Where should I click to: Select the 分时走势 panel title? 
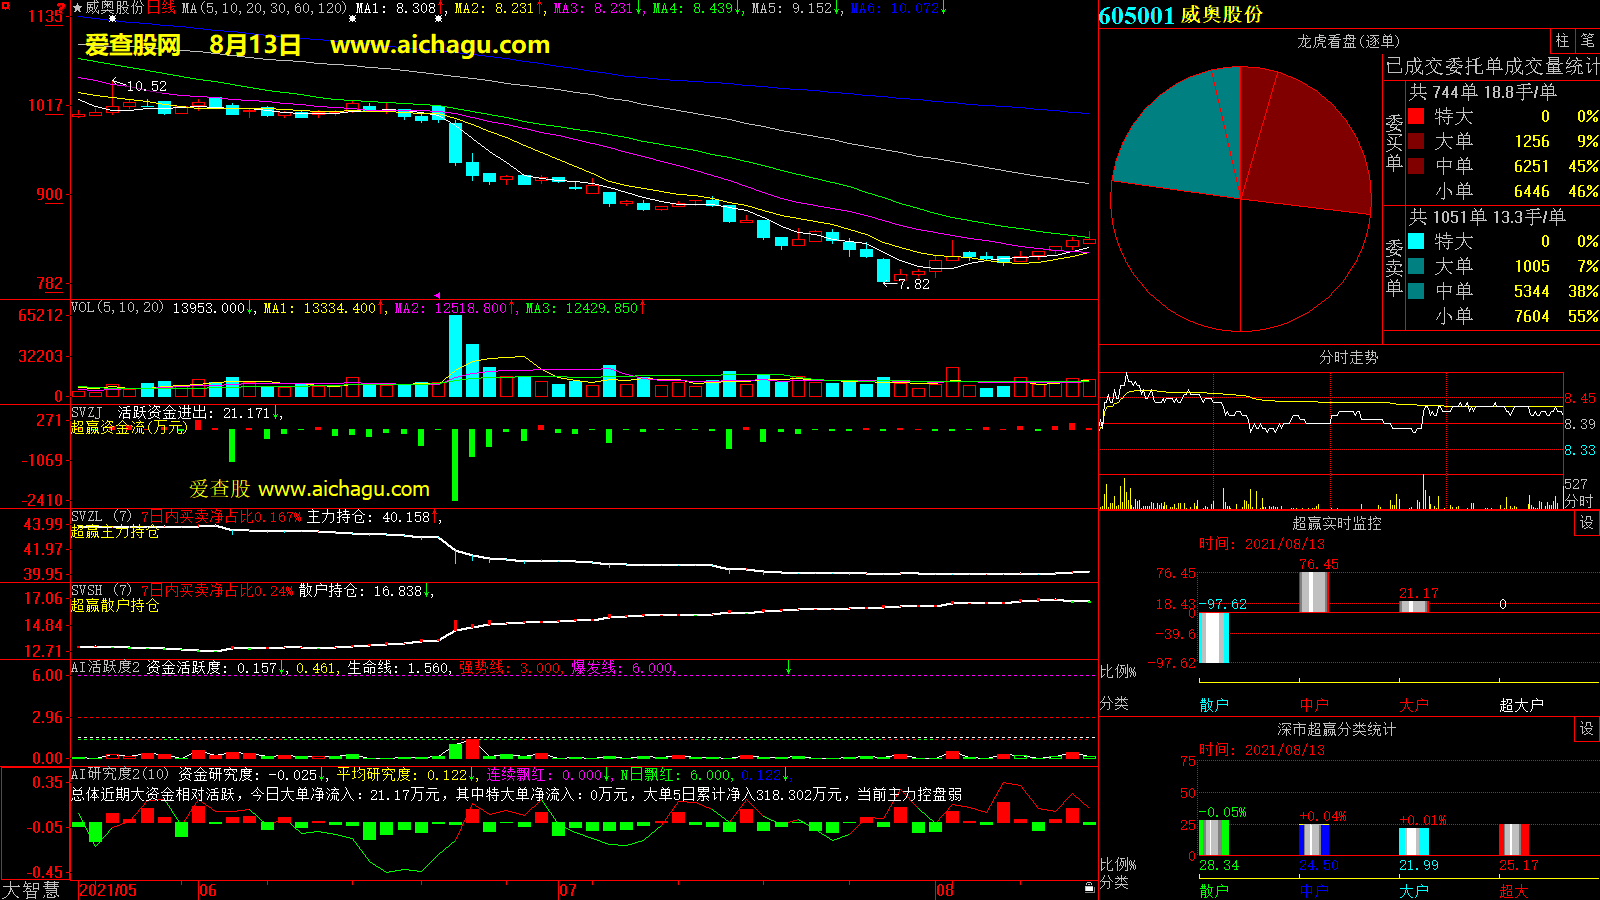point(1348,357)
